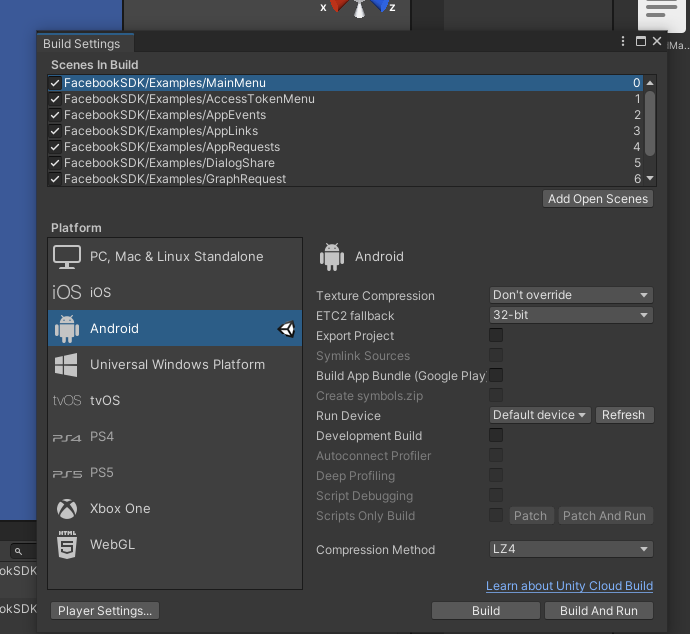Enable the Export Project checkbox

(x=496, y=335)
